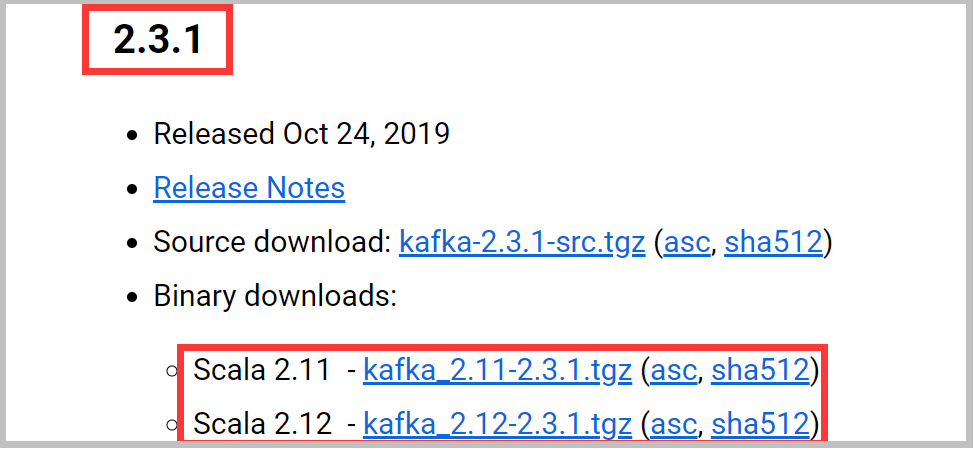The height and width of the screenshot is (449, 974).
Task: Open the sha512 checksum for source download
Action: point(773,242)
